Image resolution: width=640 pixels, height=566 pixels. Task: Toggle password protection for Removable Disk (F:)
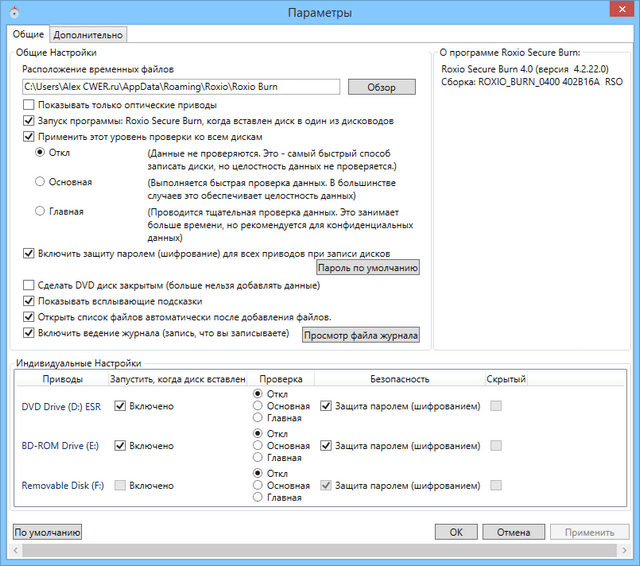point(326,485)
